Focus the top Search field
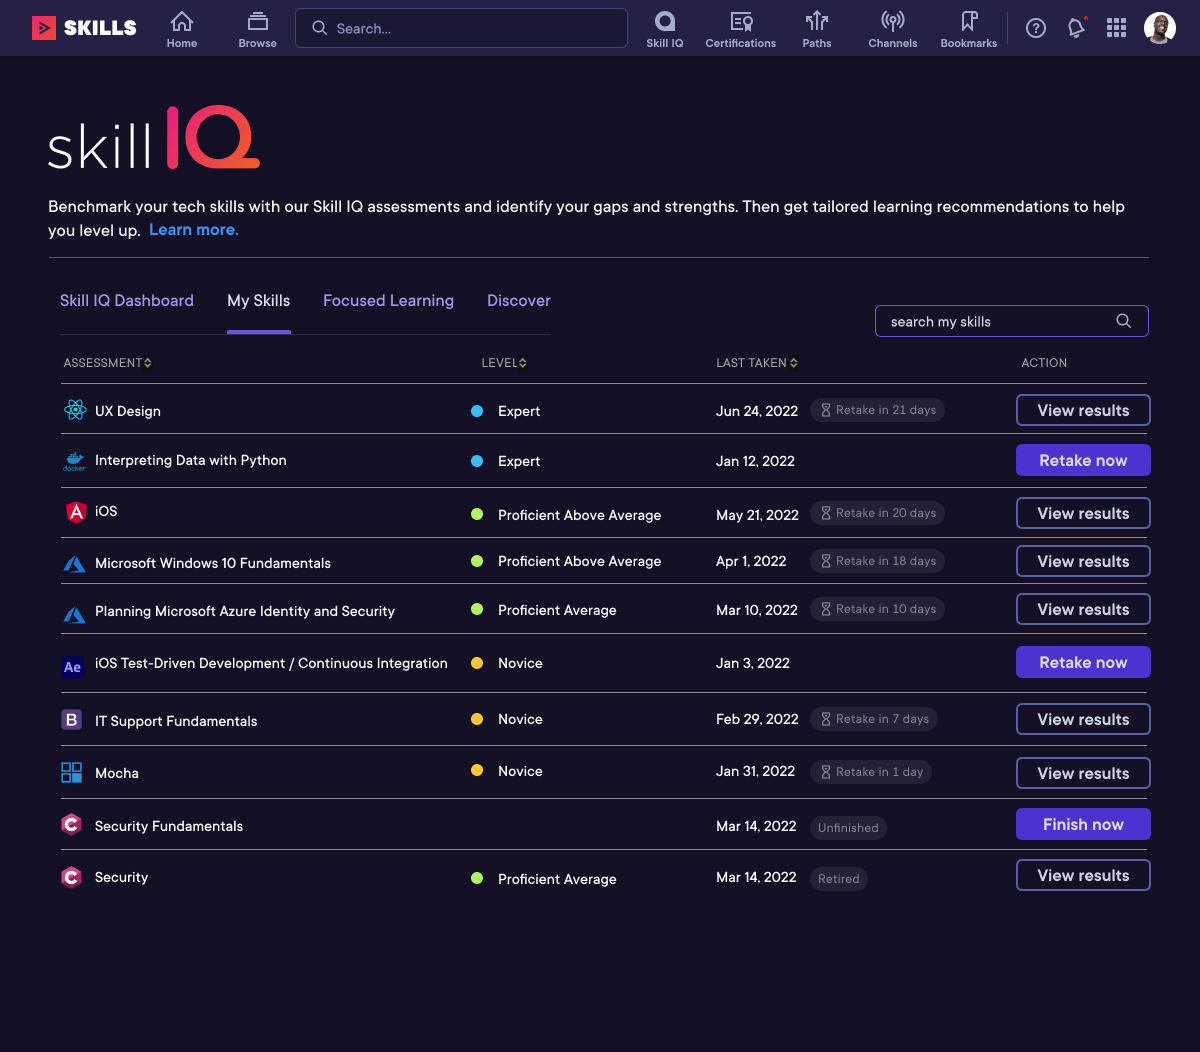1200x1052 pixels. 461,28
